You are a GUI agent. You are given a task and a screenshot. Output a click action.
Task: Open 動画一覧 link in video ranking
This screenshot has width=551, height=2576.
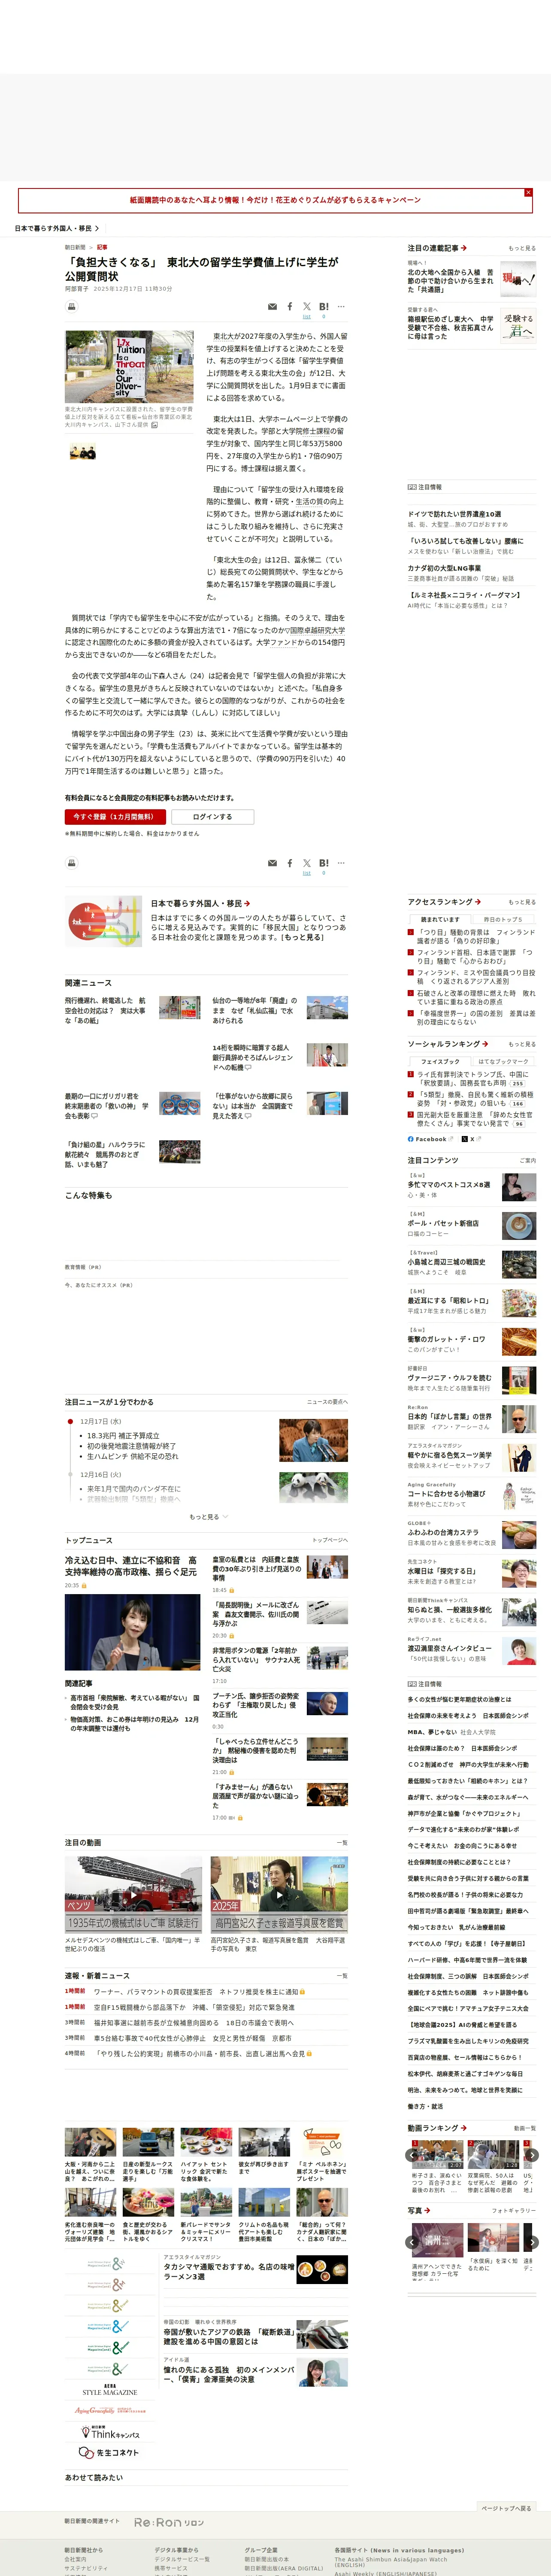tap(524, 2128)
